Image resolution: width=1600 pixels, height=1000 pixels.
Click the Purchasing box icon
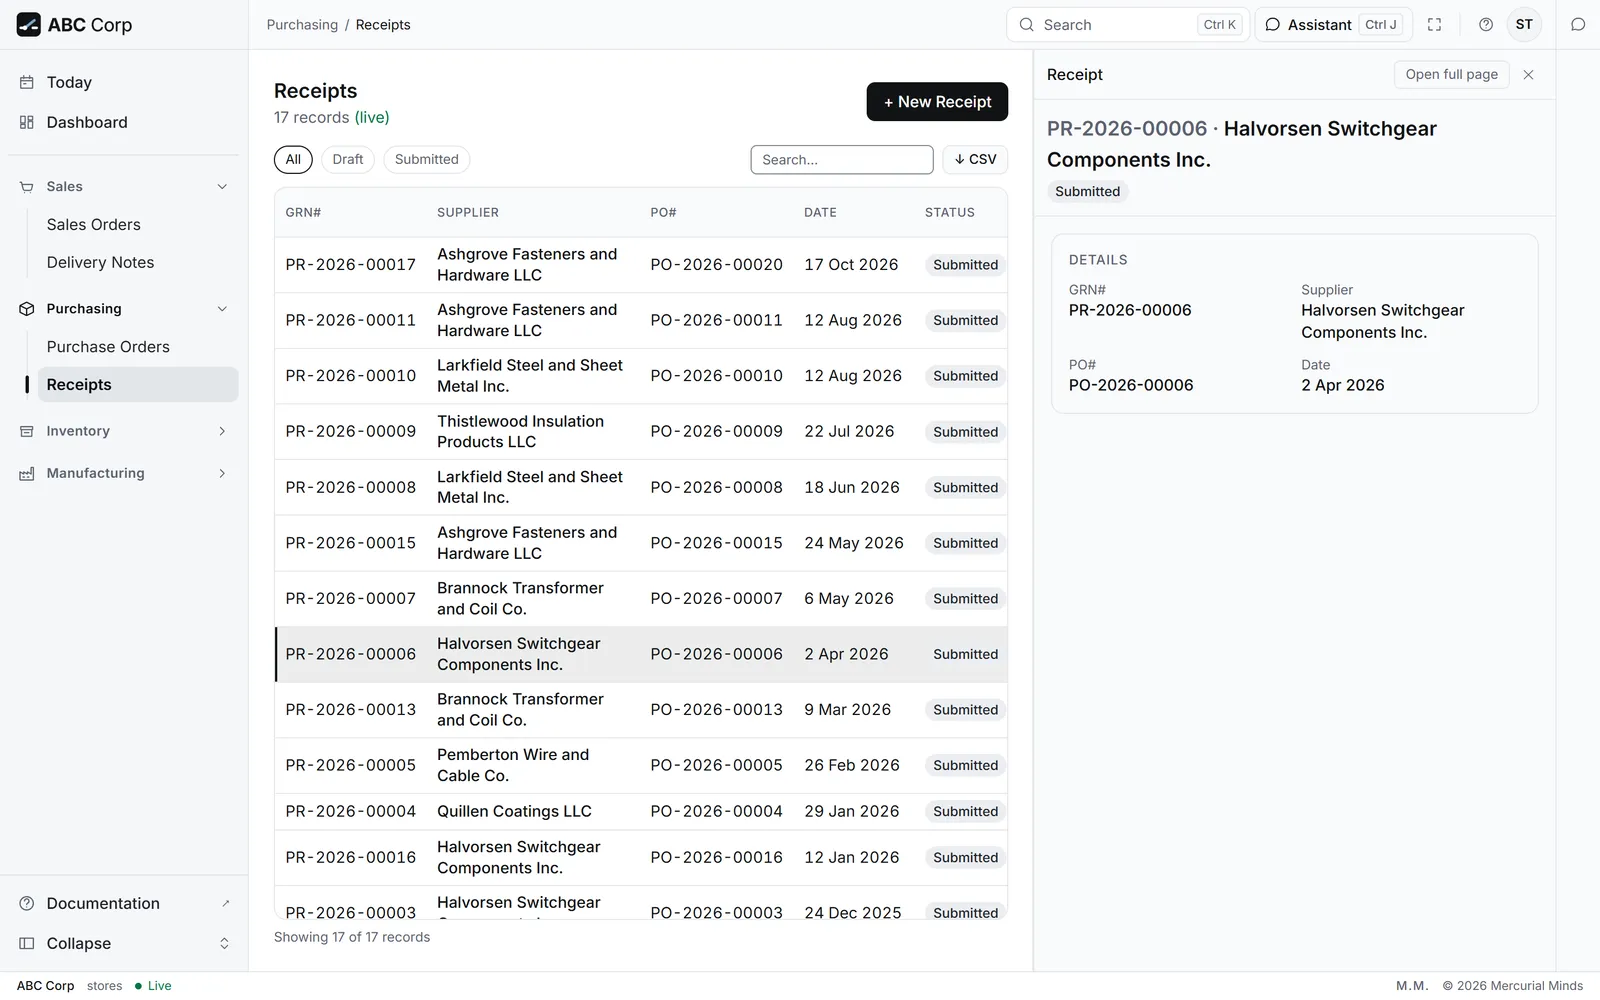pos(27,309)
